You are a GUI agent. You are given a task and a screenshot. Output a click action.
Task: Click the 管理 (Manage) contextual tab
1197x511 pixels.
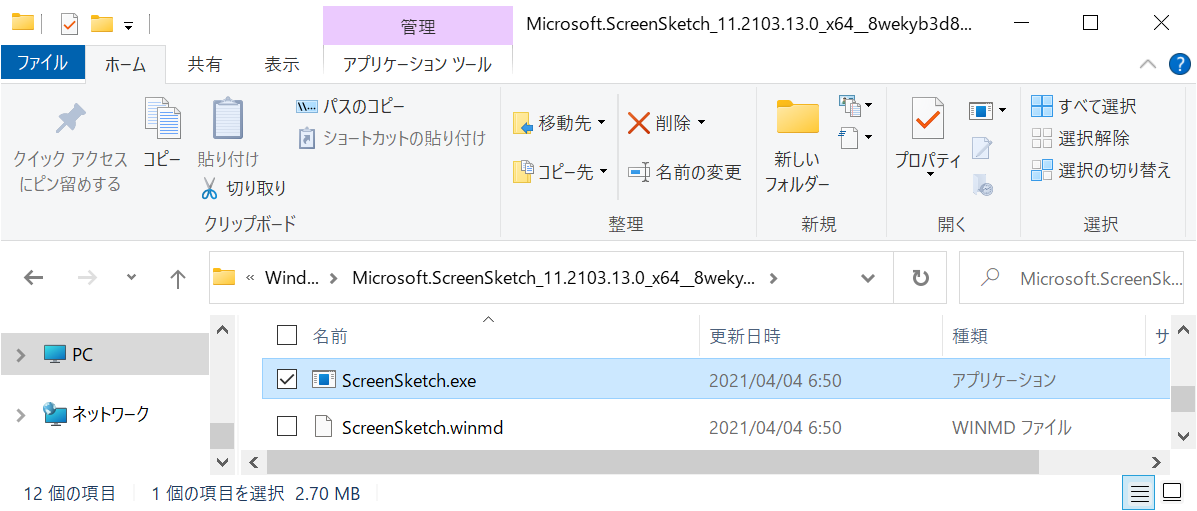click(x=418, y=27)
